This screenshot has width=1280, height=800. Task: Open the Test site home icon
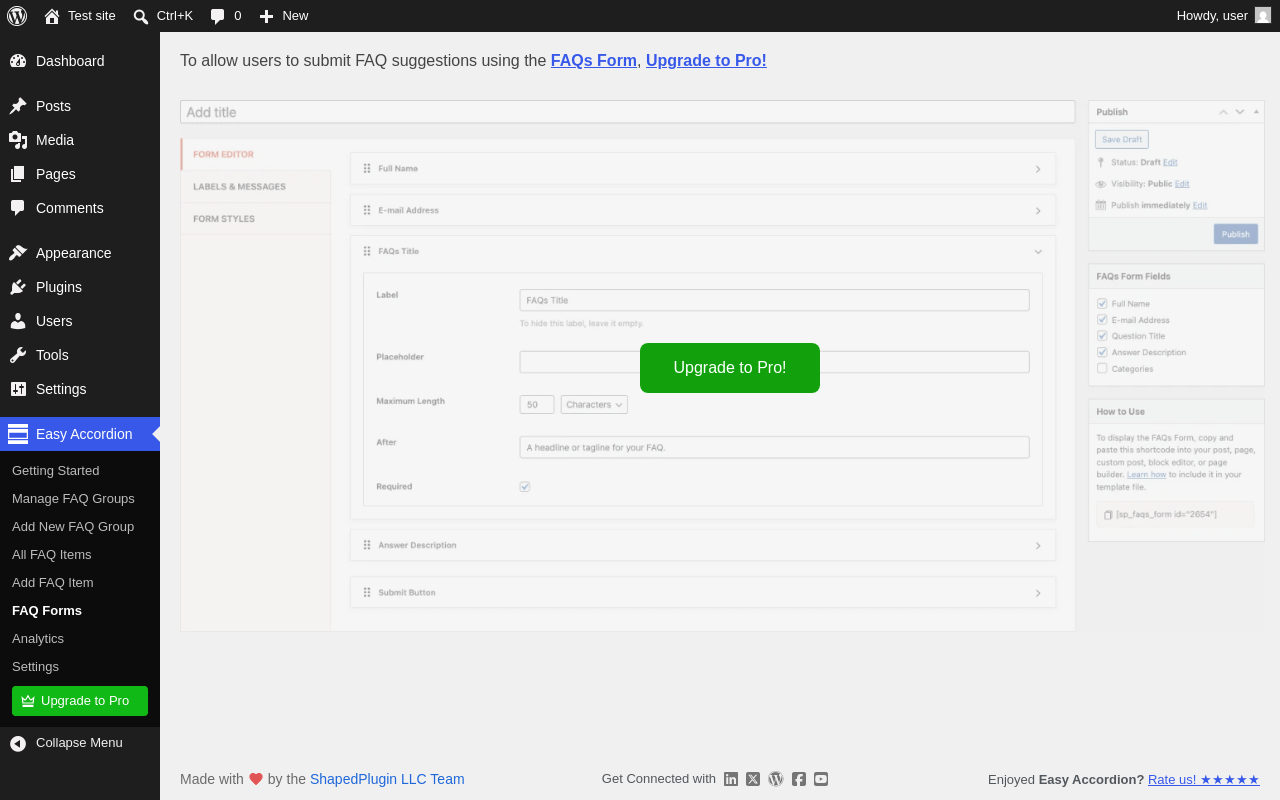[x=52, y=16]
